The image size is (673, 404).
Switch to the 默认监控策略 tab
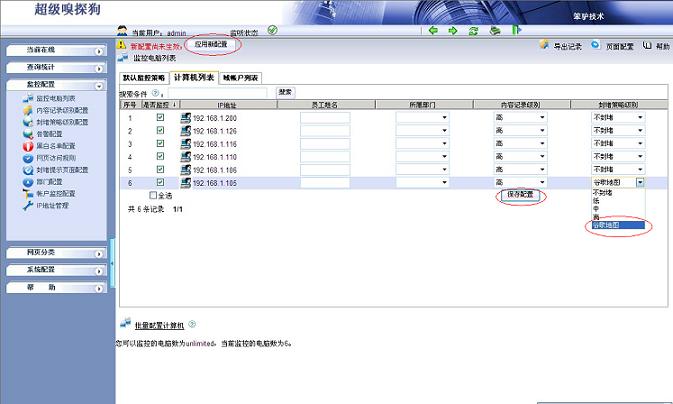click(x=144, y=77)
